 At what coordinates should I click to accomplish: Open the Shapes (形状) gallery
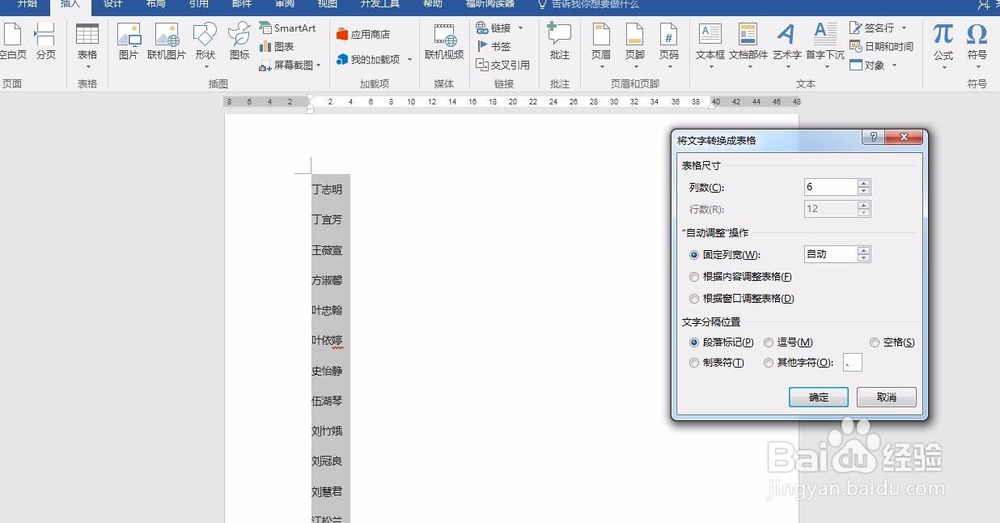click(205, 45)
